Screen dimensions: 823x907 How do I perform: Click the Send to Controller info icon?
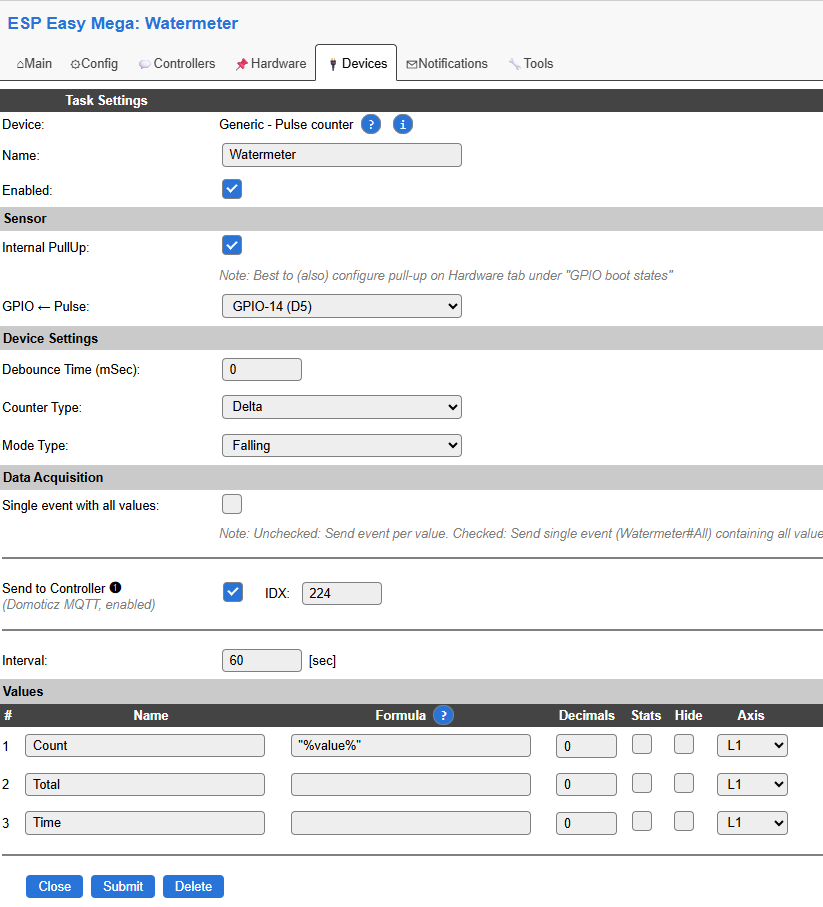(x=115, y=588)
